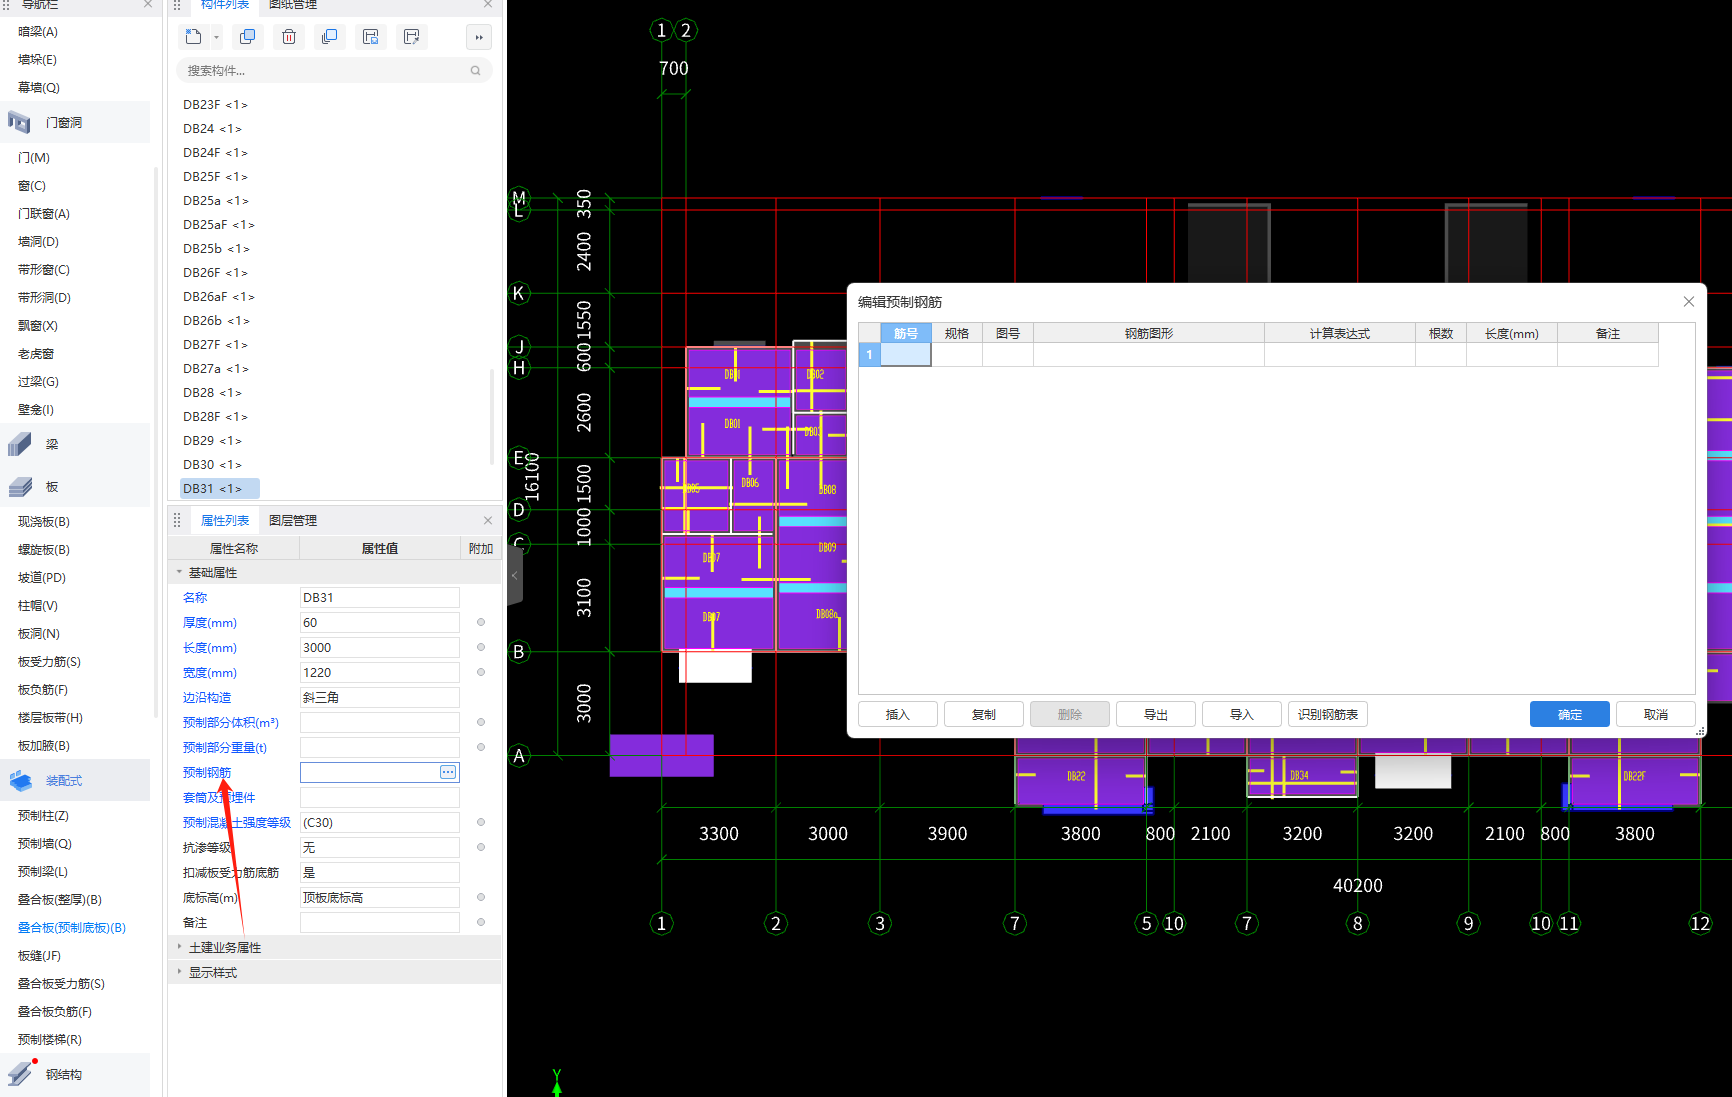Select 门联窗(A) in navigation

[44, 214]
